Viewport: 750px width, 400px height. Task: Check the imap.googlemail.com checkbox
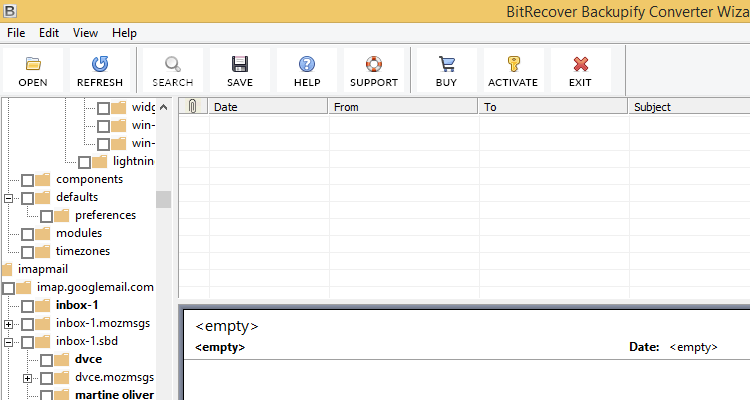click(9, 288)
